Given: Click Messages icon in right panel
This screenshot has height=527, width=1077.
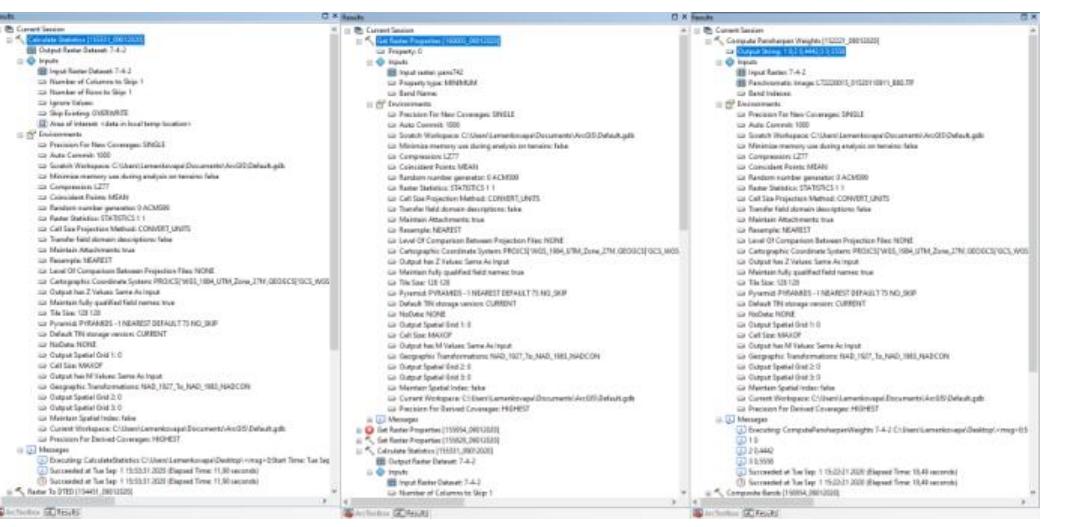Looking at the screenshot, I should (x=730, y=418).
